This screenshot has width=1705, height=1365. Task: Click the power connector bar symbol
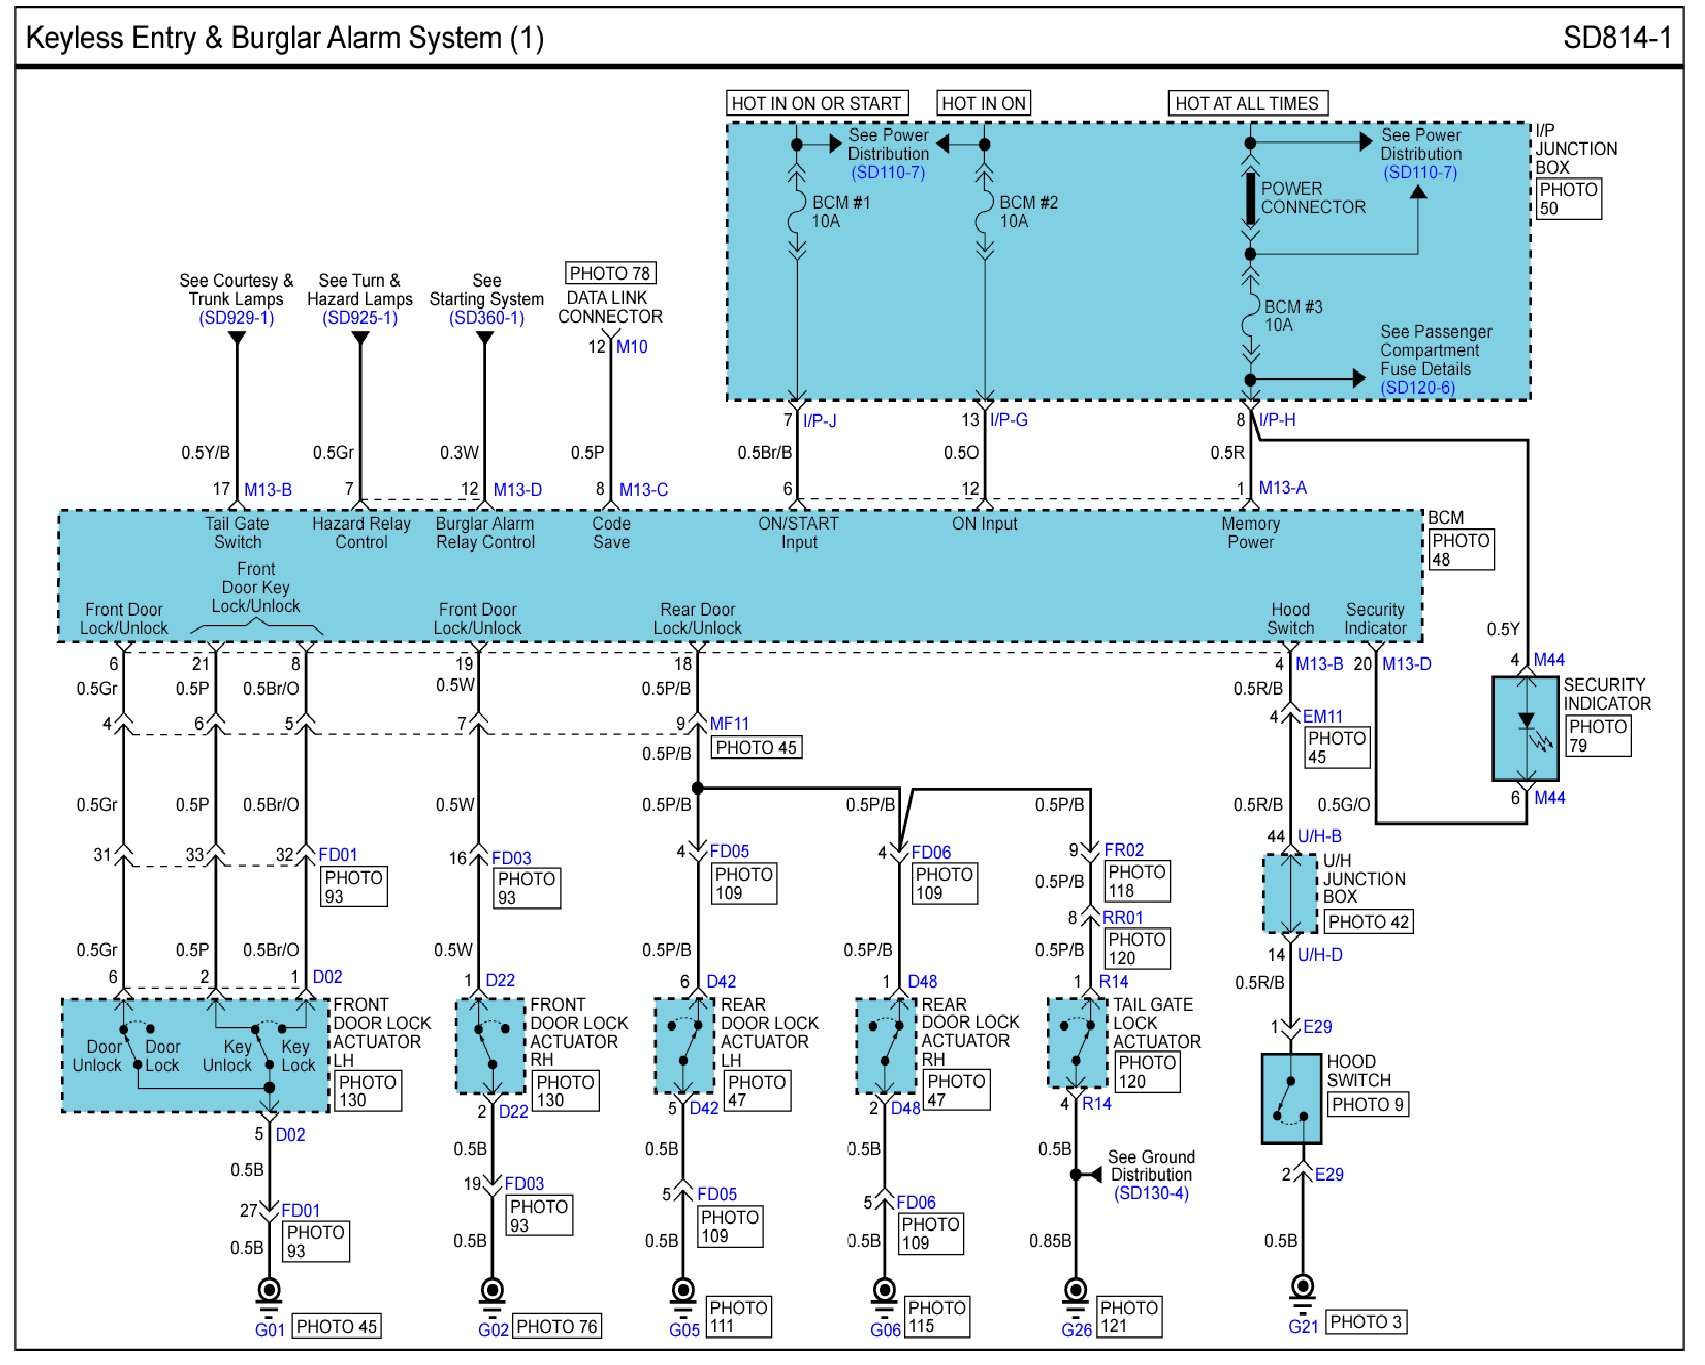1250,199
